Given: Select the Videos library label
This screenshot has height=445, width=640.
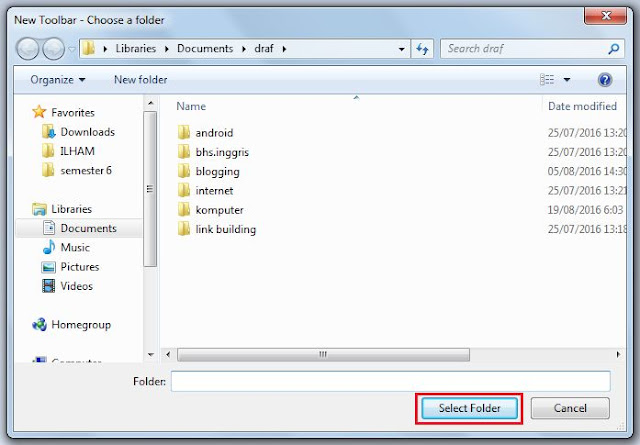Looking at the screenshot, I should click(76, 286).
